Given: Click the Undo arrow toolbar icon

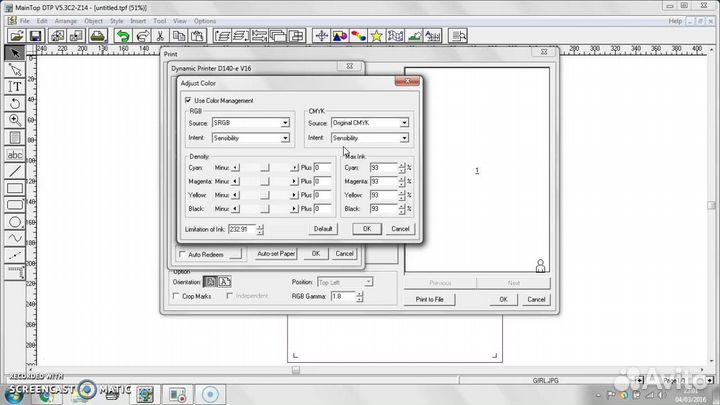Looking at the screenshot, I should click(x=122, y=36).
